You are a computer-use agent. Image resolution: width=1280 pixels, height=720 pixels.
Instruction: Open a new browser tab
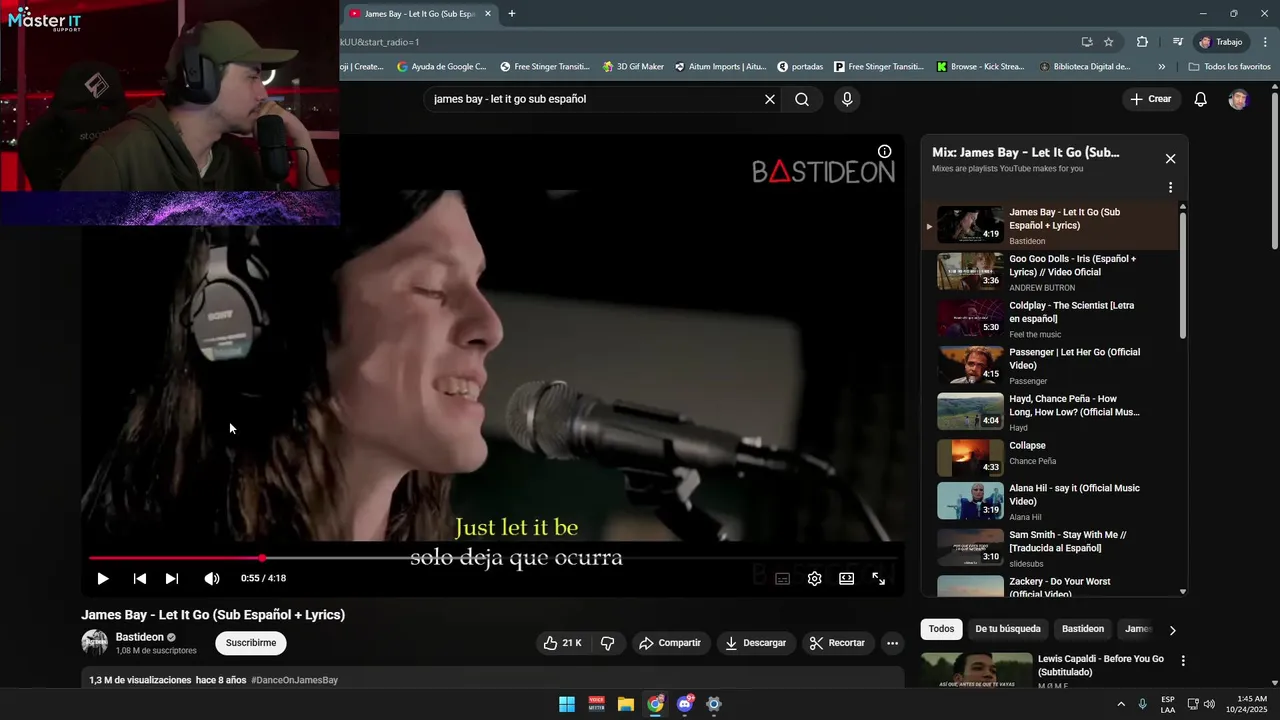coord(512,13)
